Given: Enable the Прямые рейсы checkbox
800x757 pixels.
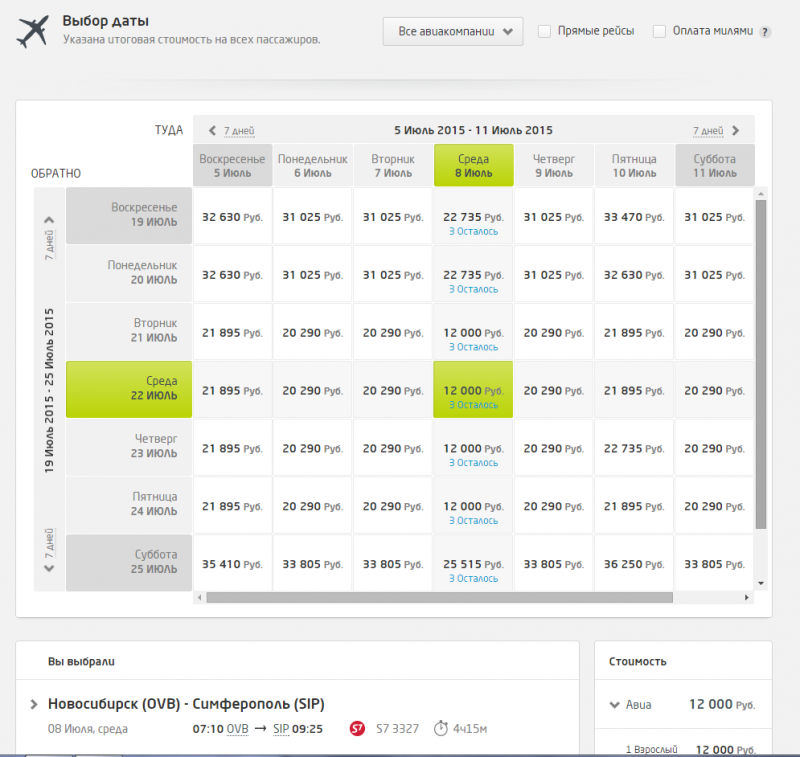Looking at the screenshot, I should pos(545,31).
